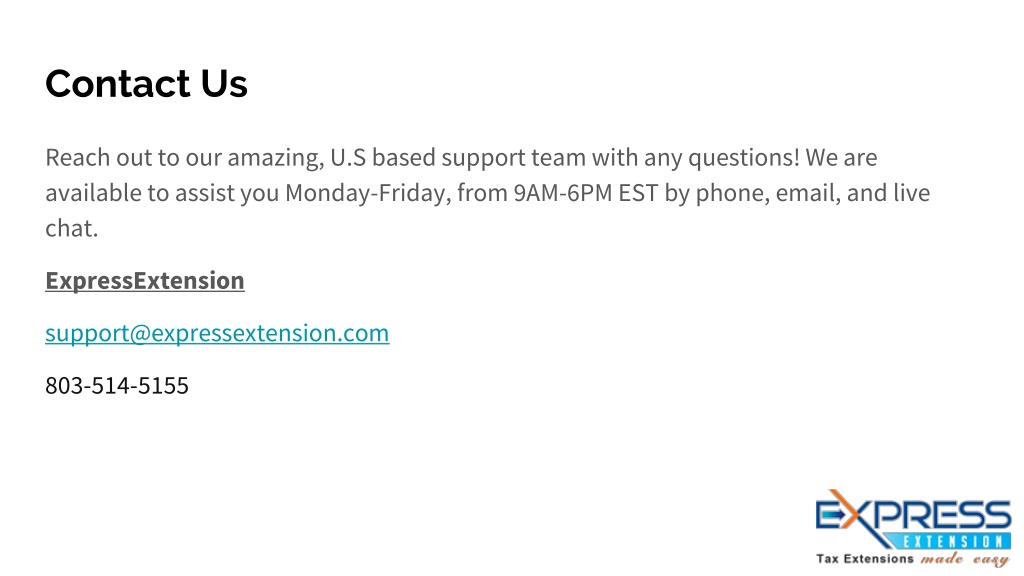Click the 'Us' word in the heading
Image resolution: width=1024 pixels, height=576 pixels.
224,84
